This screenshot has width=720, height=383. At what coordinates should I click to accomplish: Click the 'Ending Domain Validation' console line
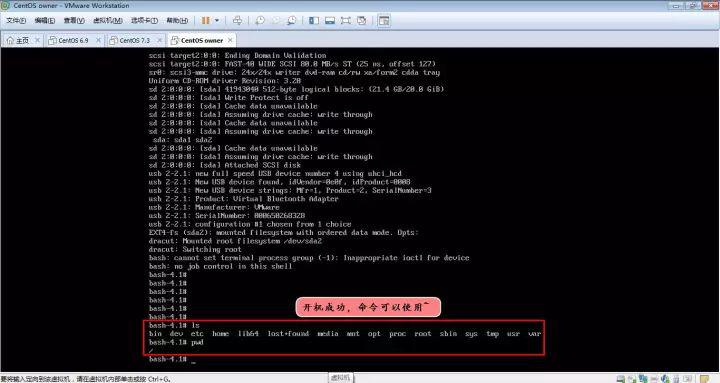pyautogui.click(x=237, y=56)
